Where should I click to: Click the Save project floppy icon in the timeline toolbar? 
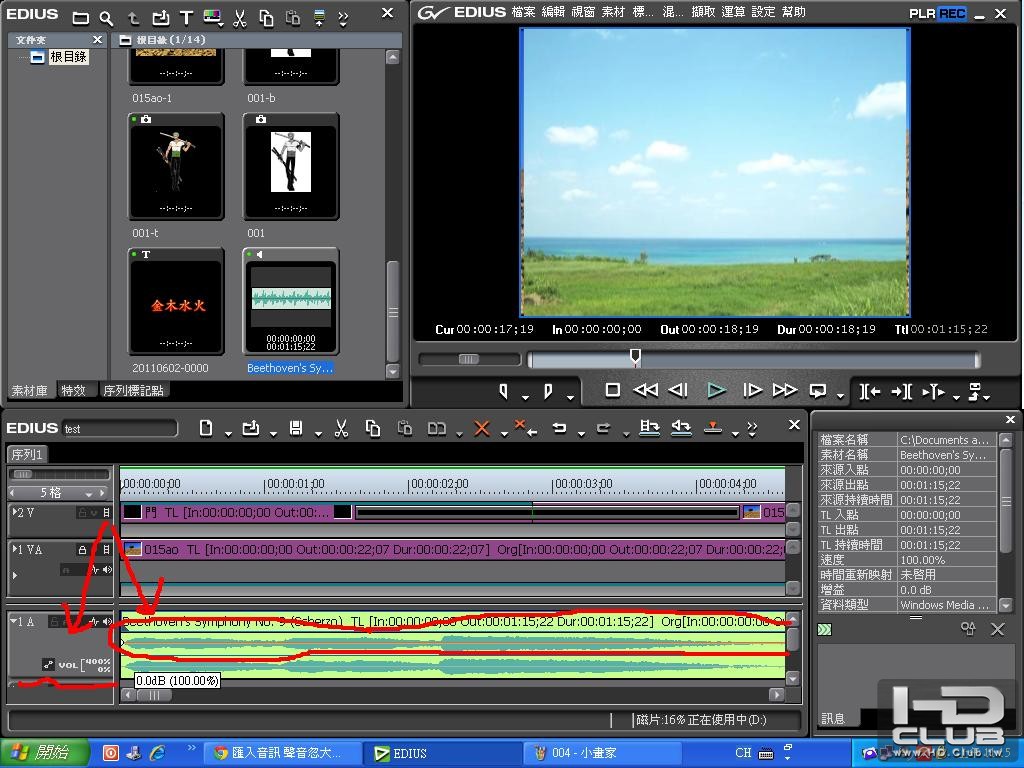pyautogui.click(x=296, y=428)
